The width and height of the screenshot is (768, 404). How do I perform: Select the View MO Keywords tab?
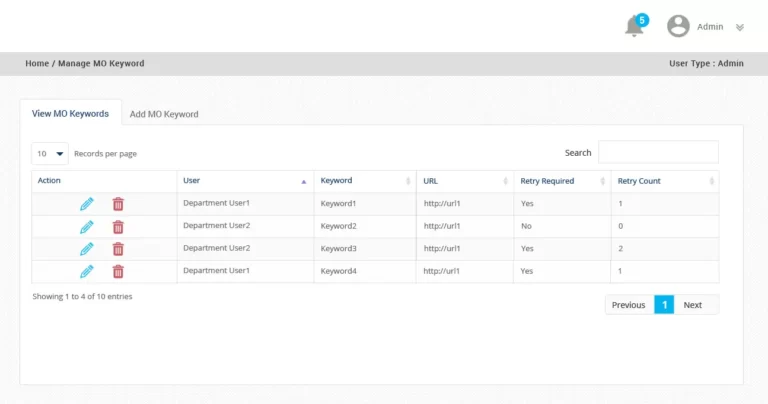pyautogui.click(x=70, y=113)
